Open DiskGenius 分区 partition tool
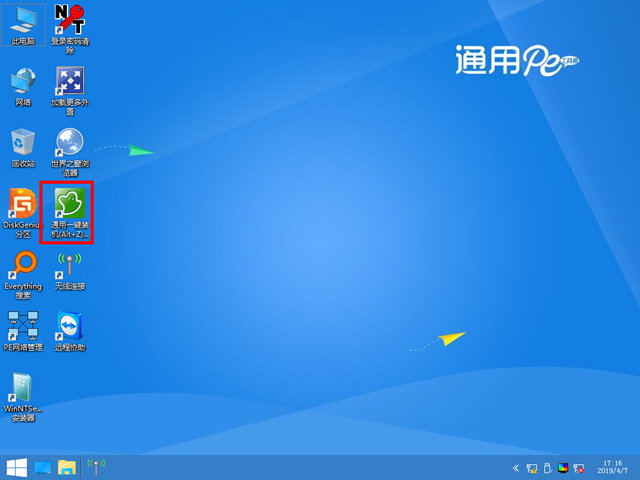This screenshot has height=480, width=640. pos(22,205)
